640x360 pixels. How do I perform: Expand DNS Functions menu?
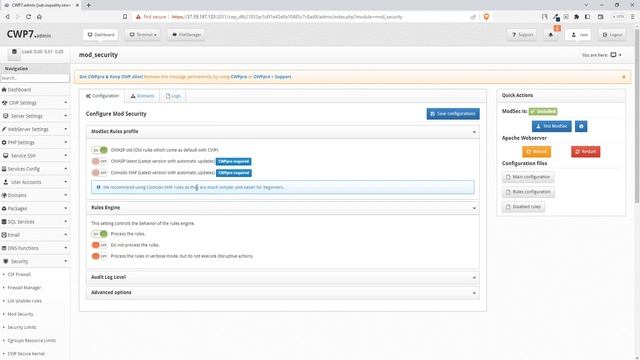pyautogui.click(x=35, y=248)
